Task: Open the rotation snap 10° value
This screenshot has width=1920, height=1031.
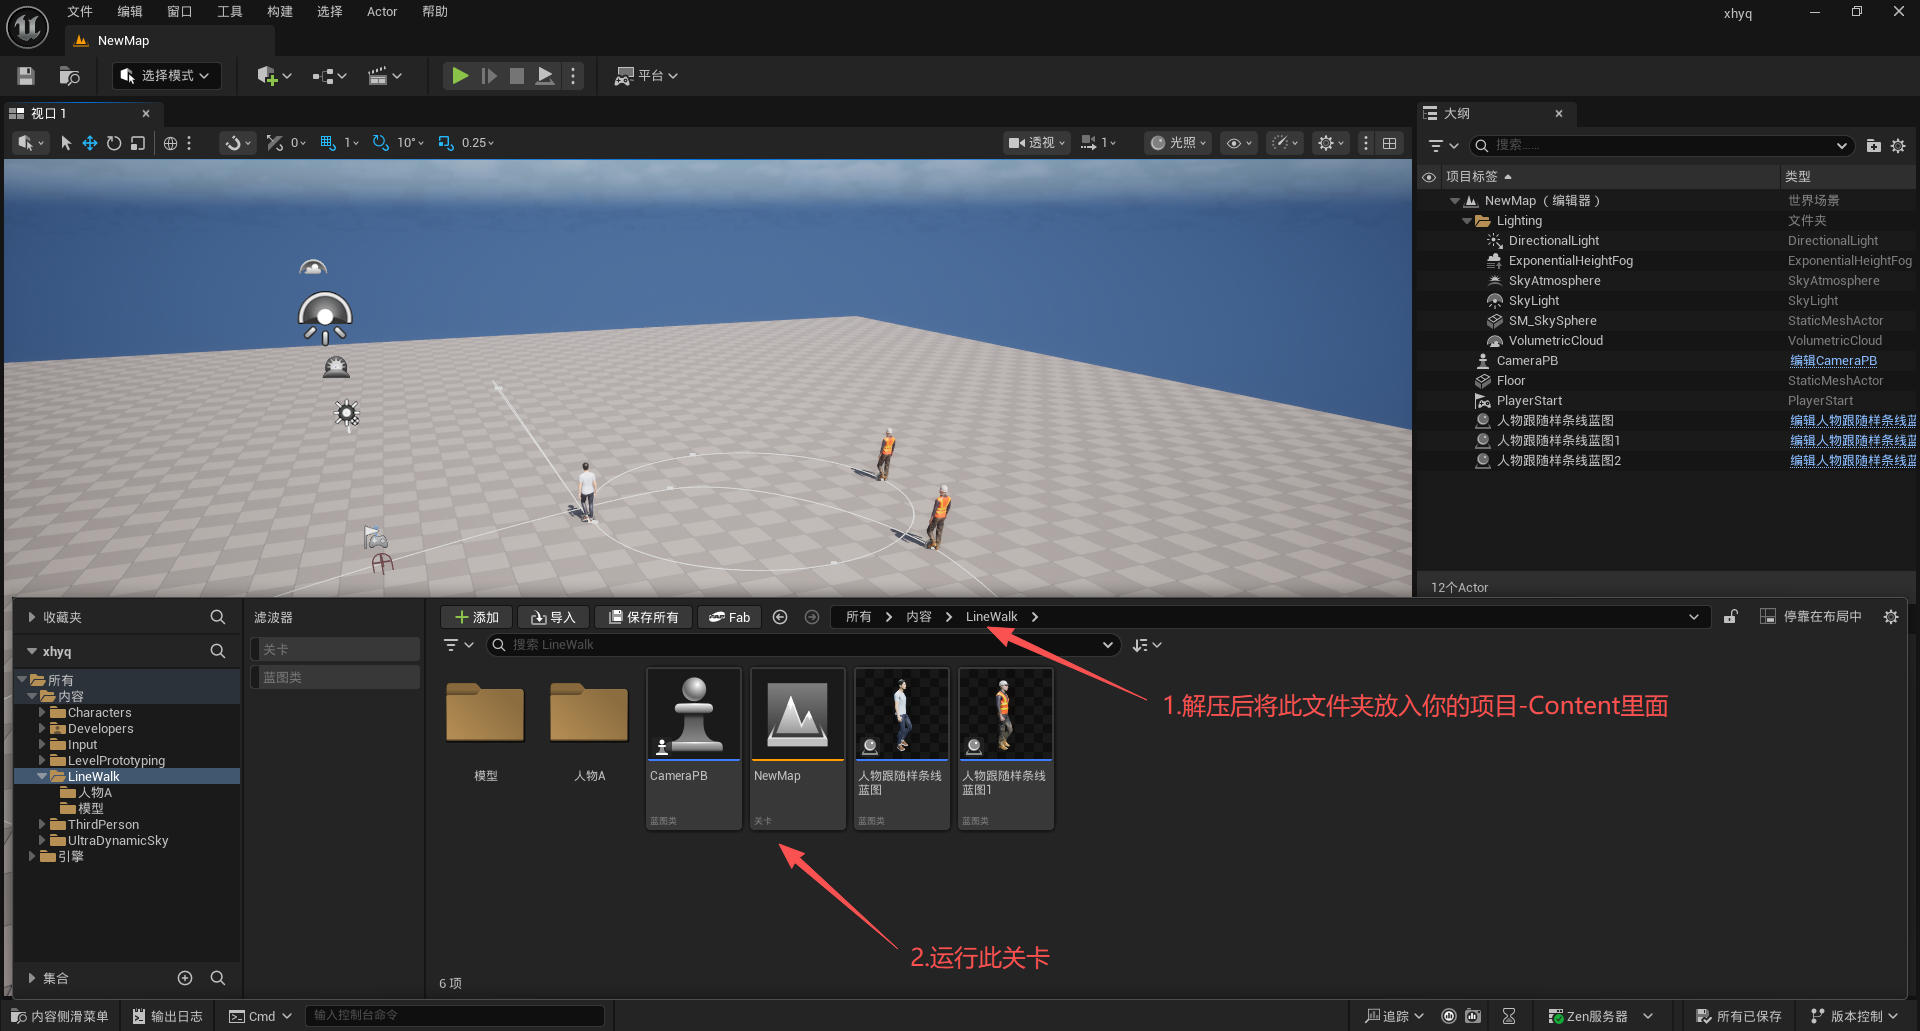Action: [410, 143]
